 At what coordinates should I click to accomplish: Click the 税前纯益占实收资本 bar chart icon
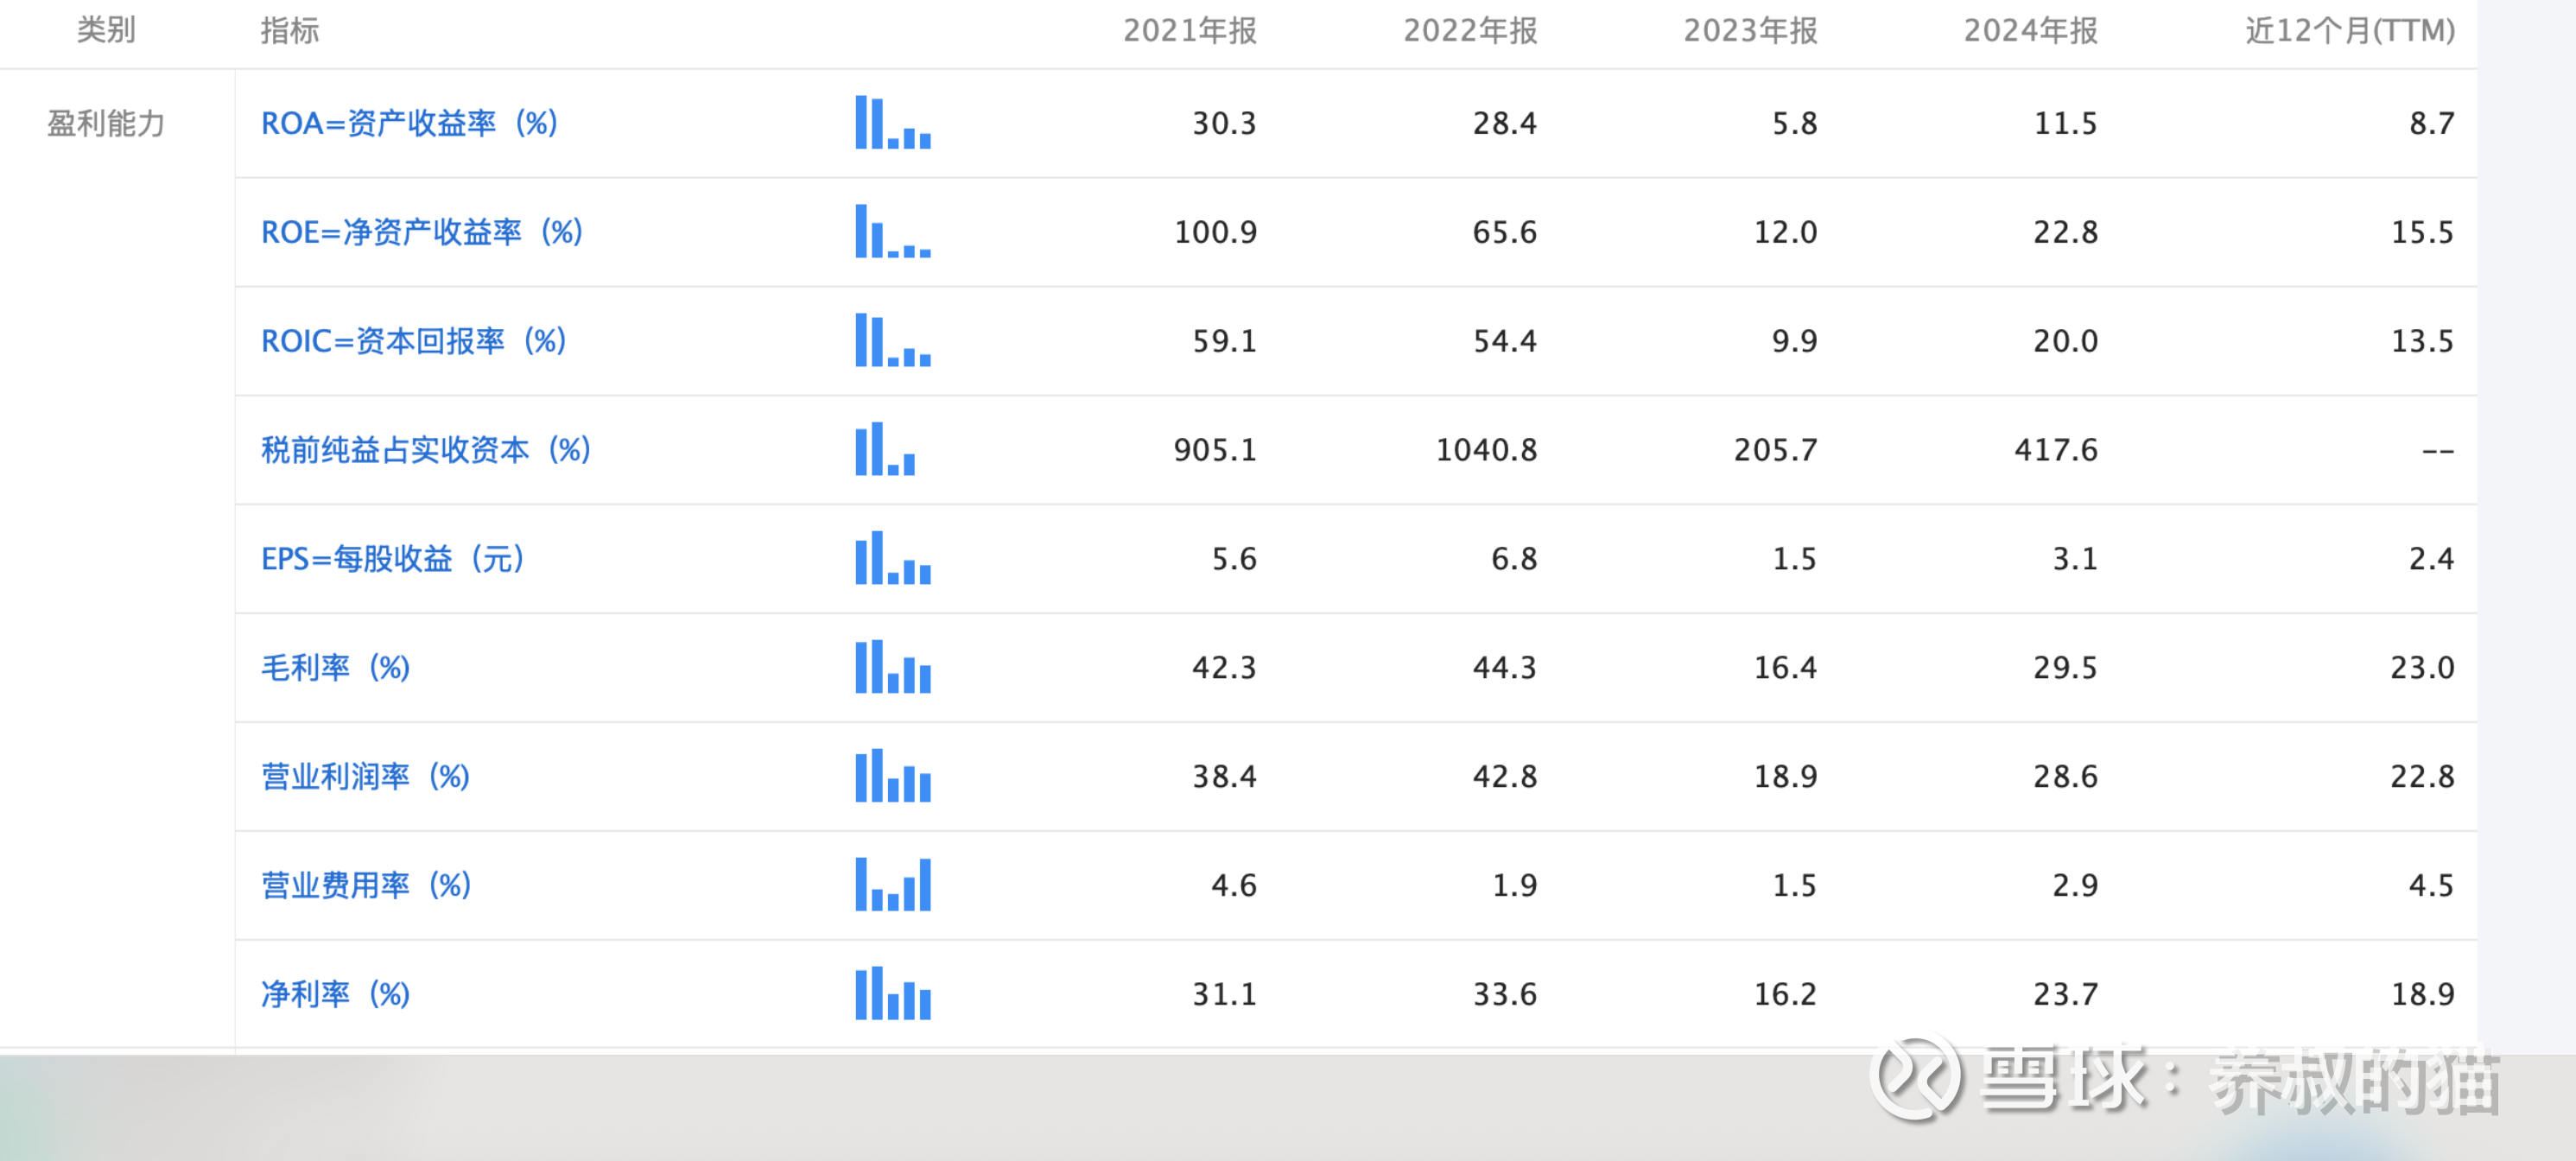[885, 450]
